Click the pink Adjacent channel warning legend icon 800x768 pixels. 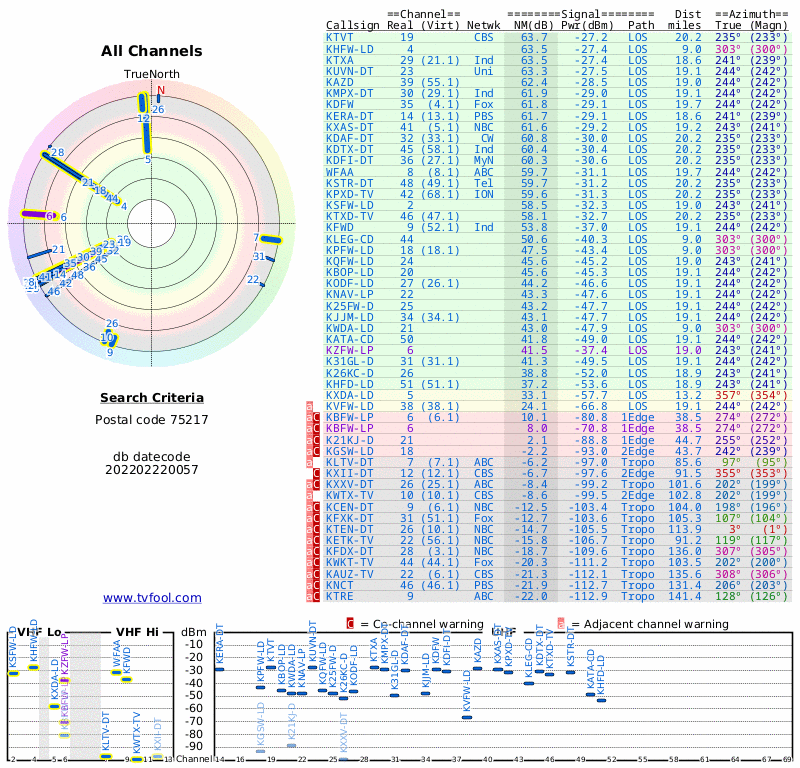(x=561, y=624)
